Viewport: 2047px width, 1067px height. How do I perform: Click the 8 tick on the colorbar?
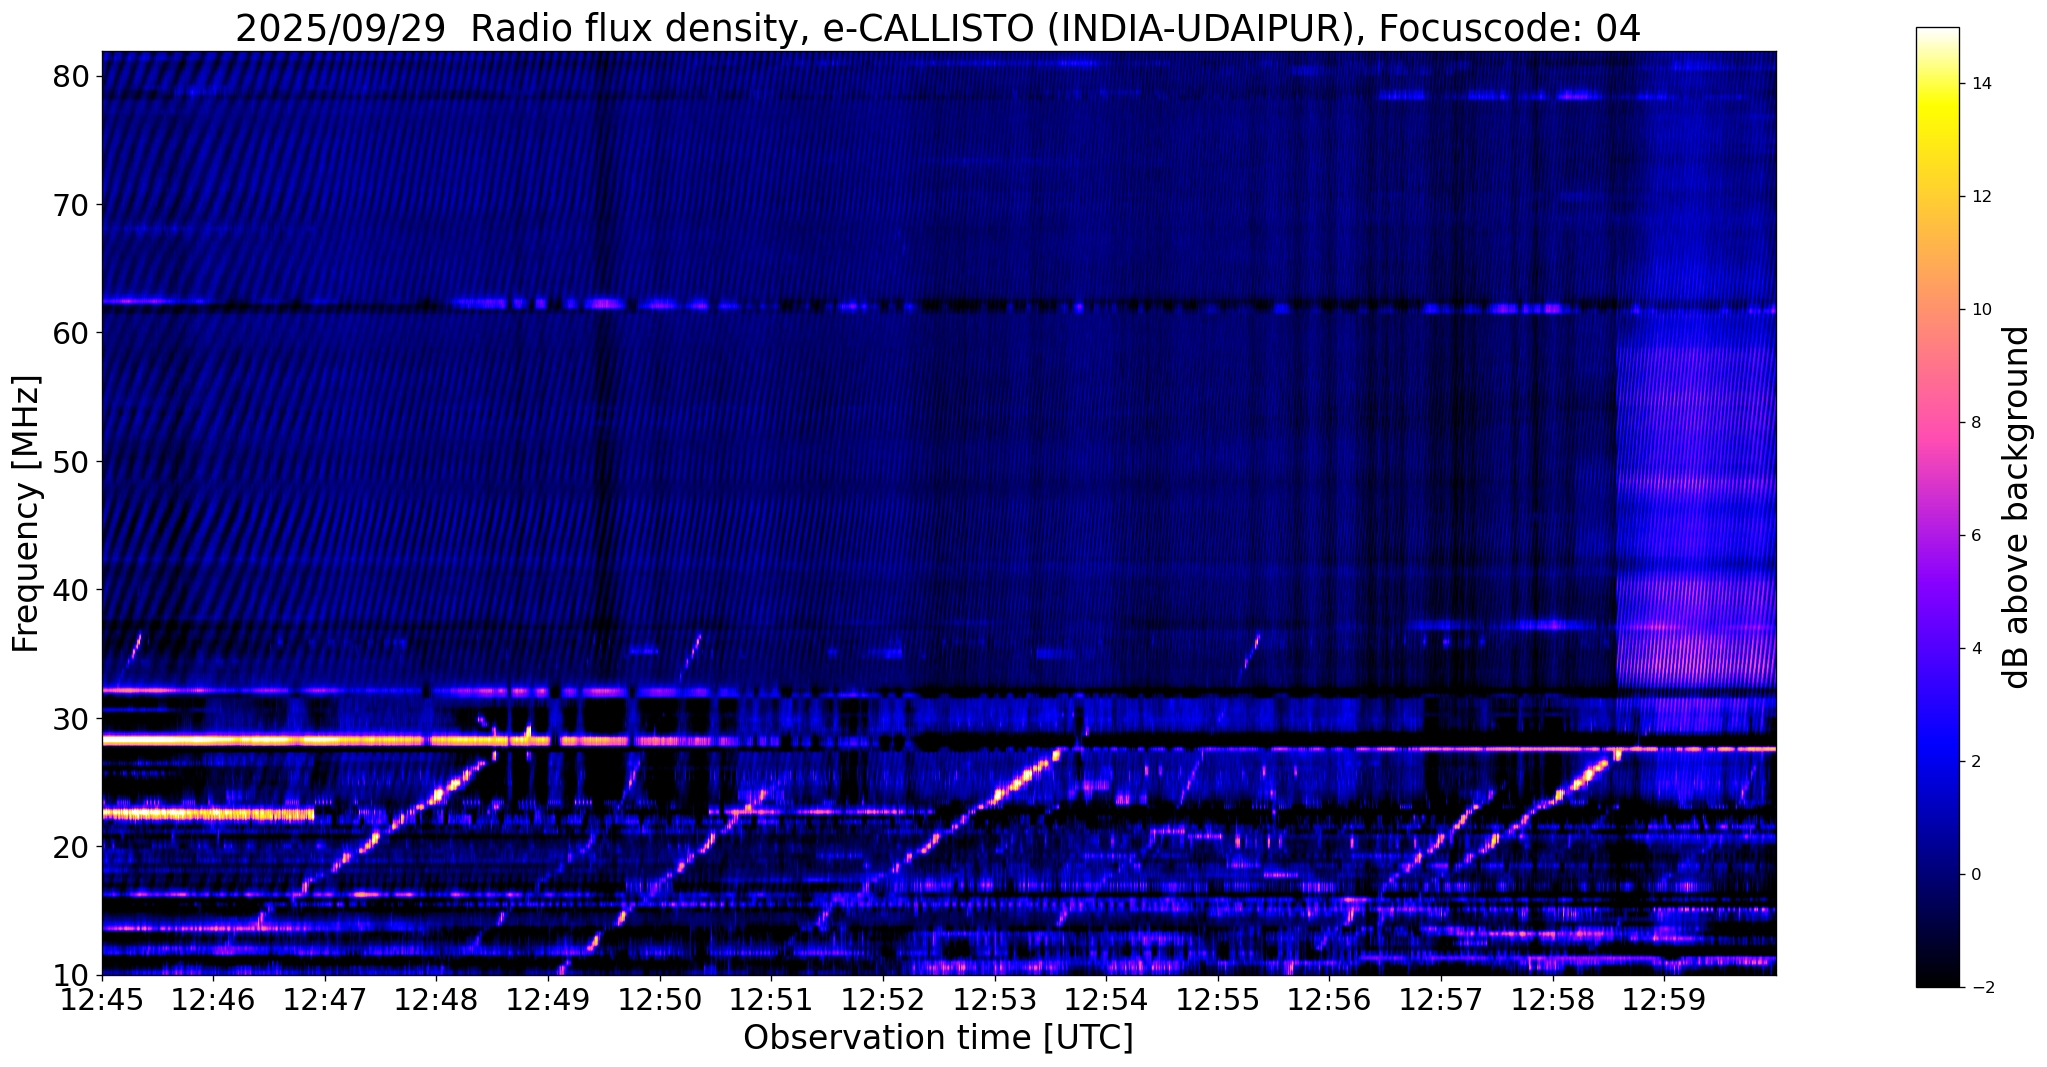coord(1975,423)
